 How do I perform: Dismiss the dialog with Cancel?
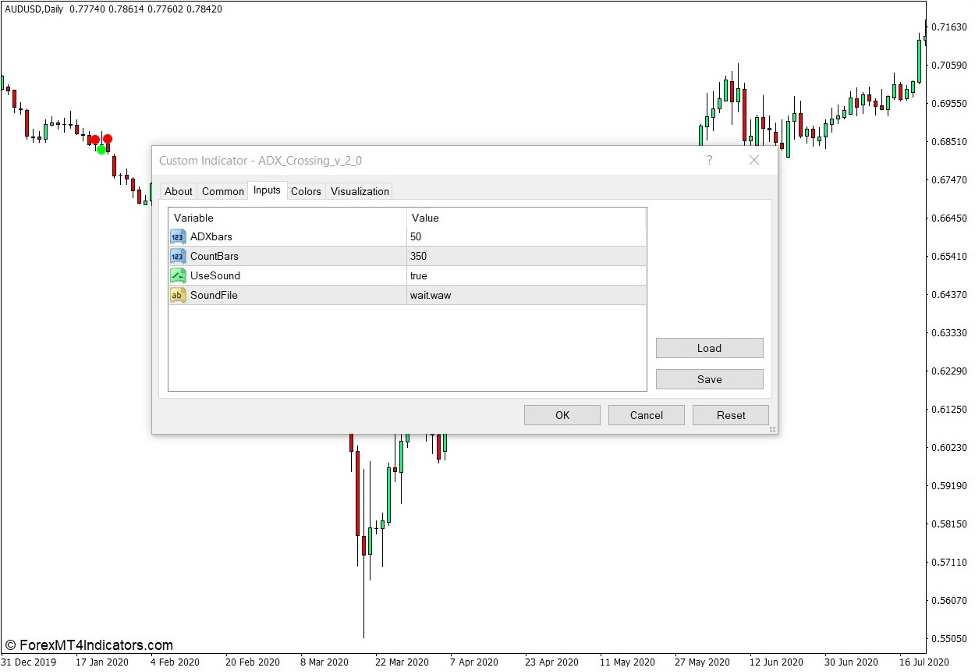point(645,414)
